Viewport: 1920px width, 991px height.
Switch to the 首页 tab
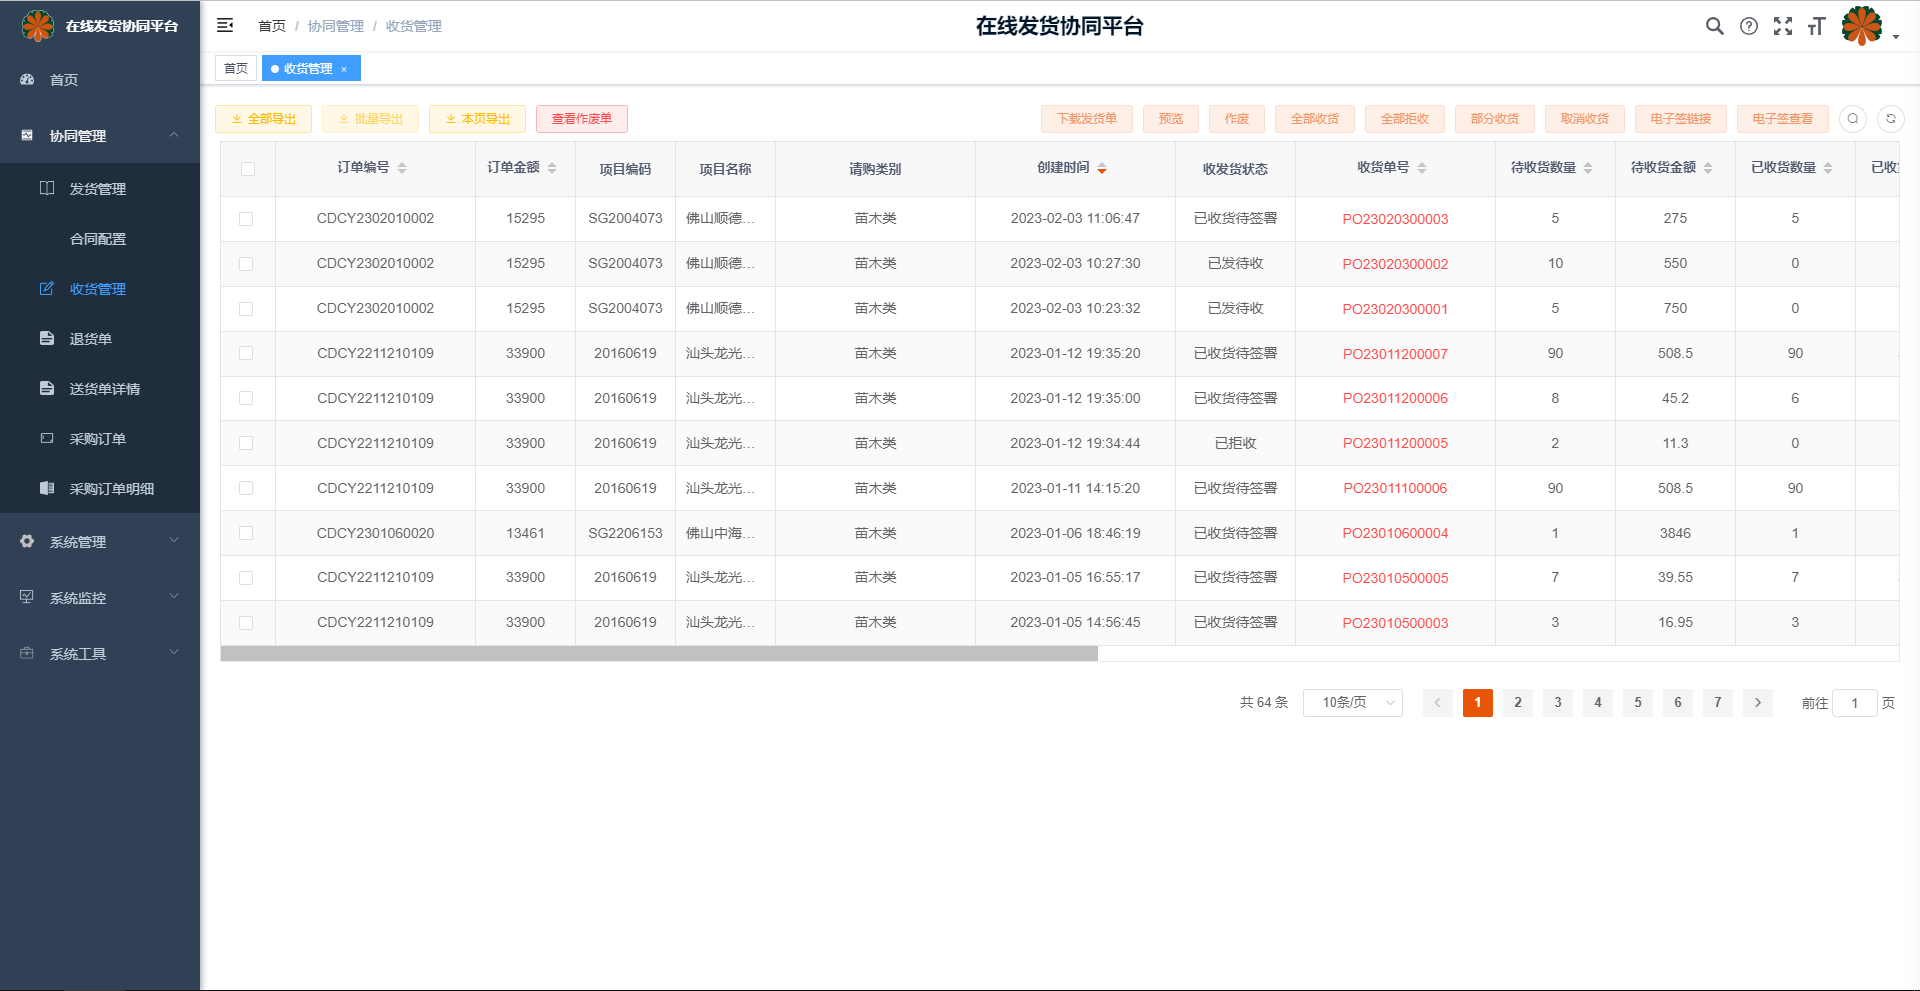pyautogui.click(x=236, y=69)
